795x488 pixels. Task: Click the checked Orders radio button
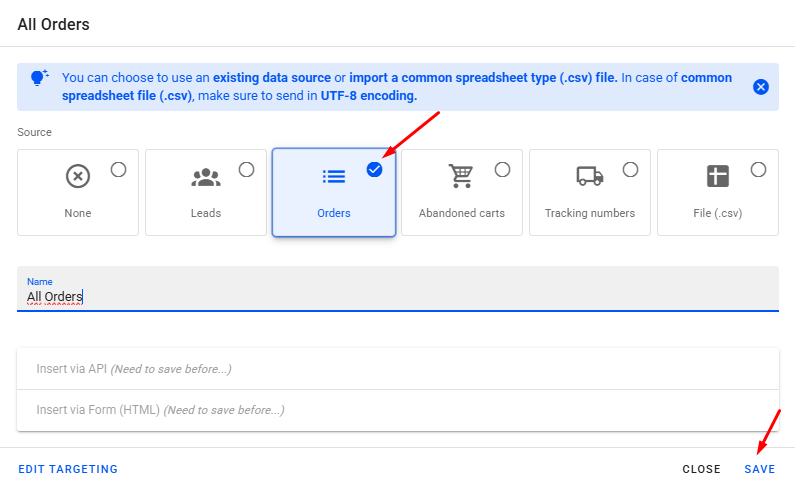click(374, 170)
